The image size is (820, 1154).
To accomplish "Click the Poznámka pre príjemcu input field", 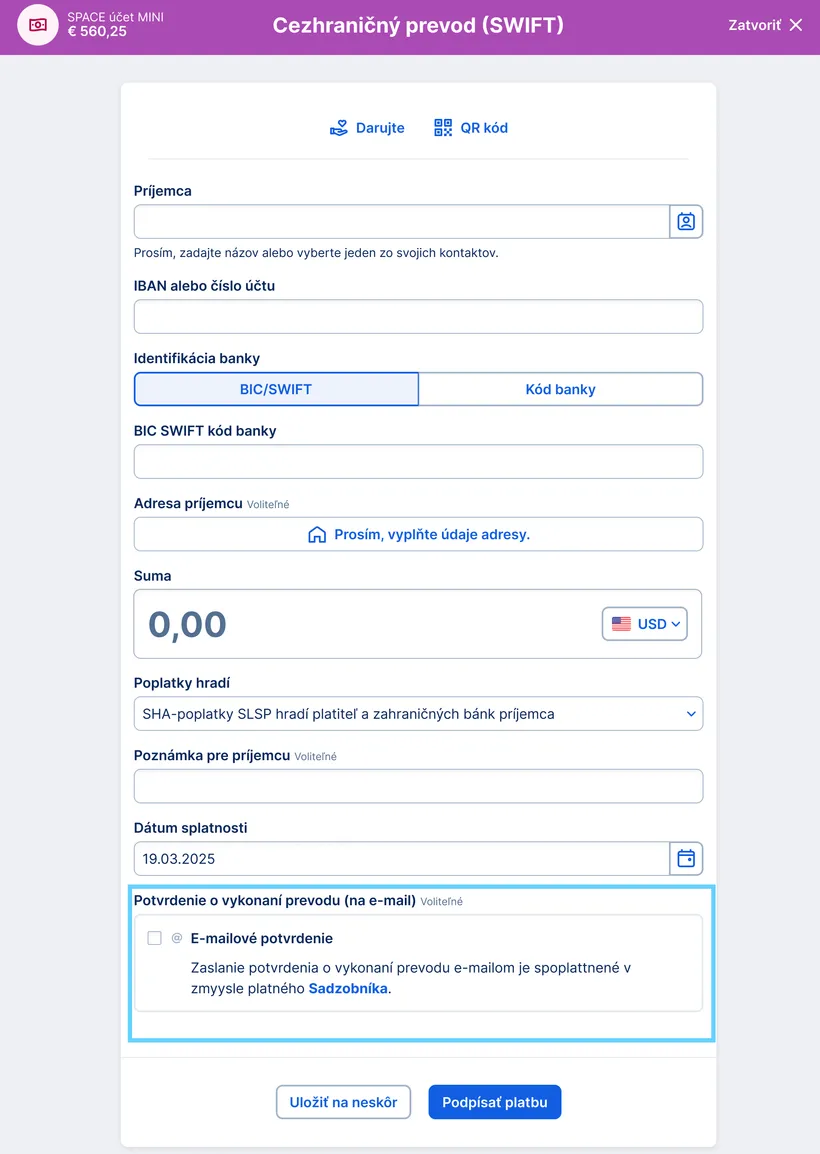I will tap(418, 786).
